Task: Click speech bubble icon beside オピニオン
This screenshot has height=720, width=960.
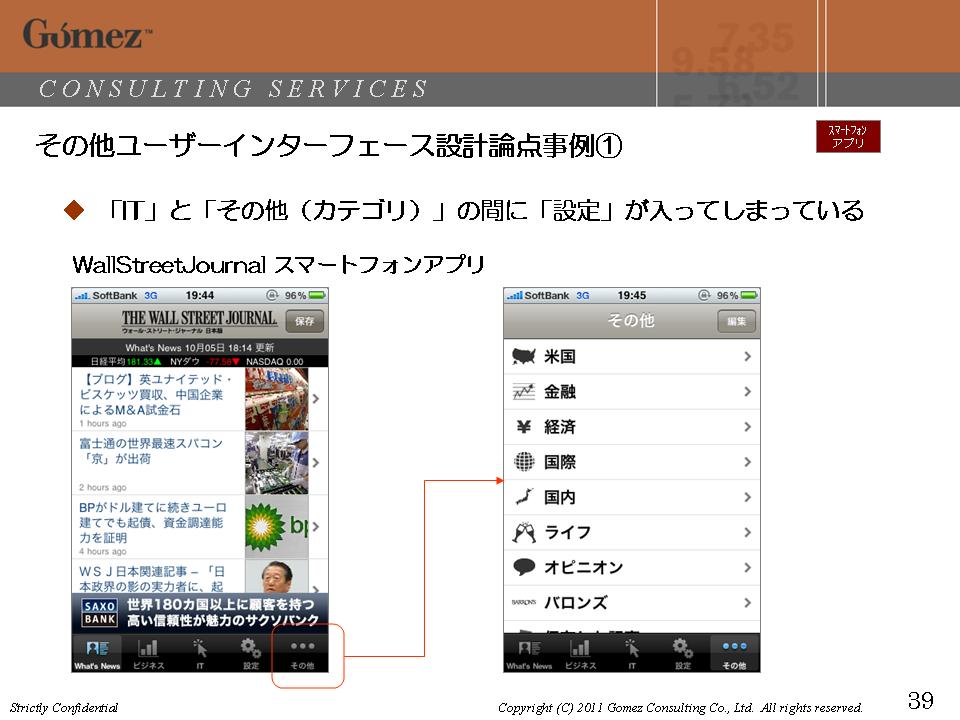Action: click(x=523, y=568)
